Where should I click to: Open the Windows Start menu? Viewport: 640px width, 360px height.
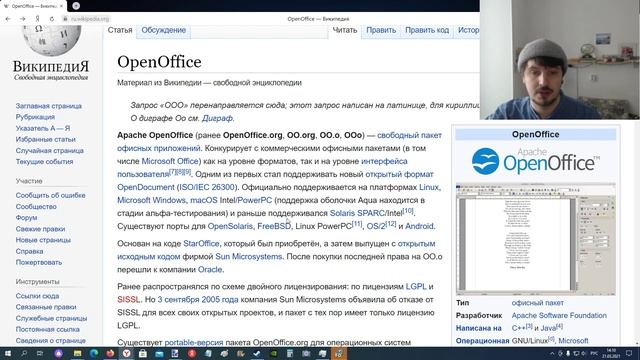8,353
